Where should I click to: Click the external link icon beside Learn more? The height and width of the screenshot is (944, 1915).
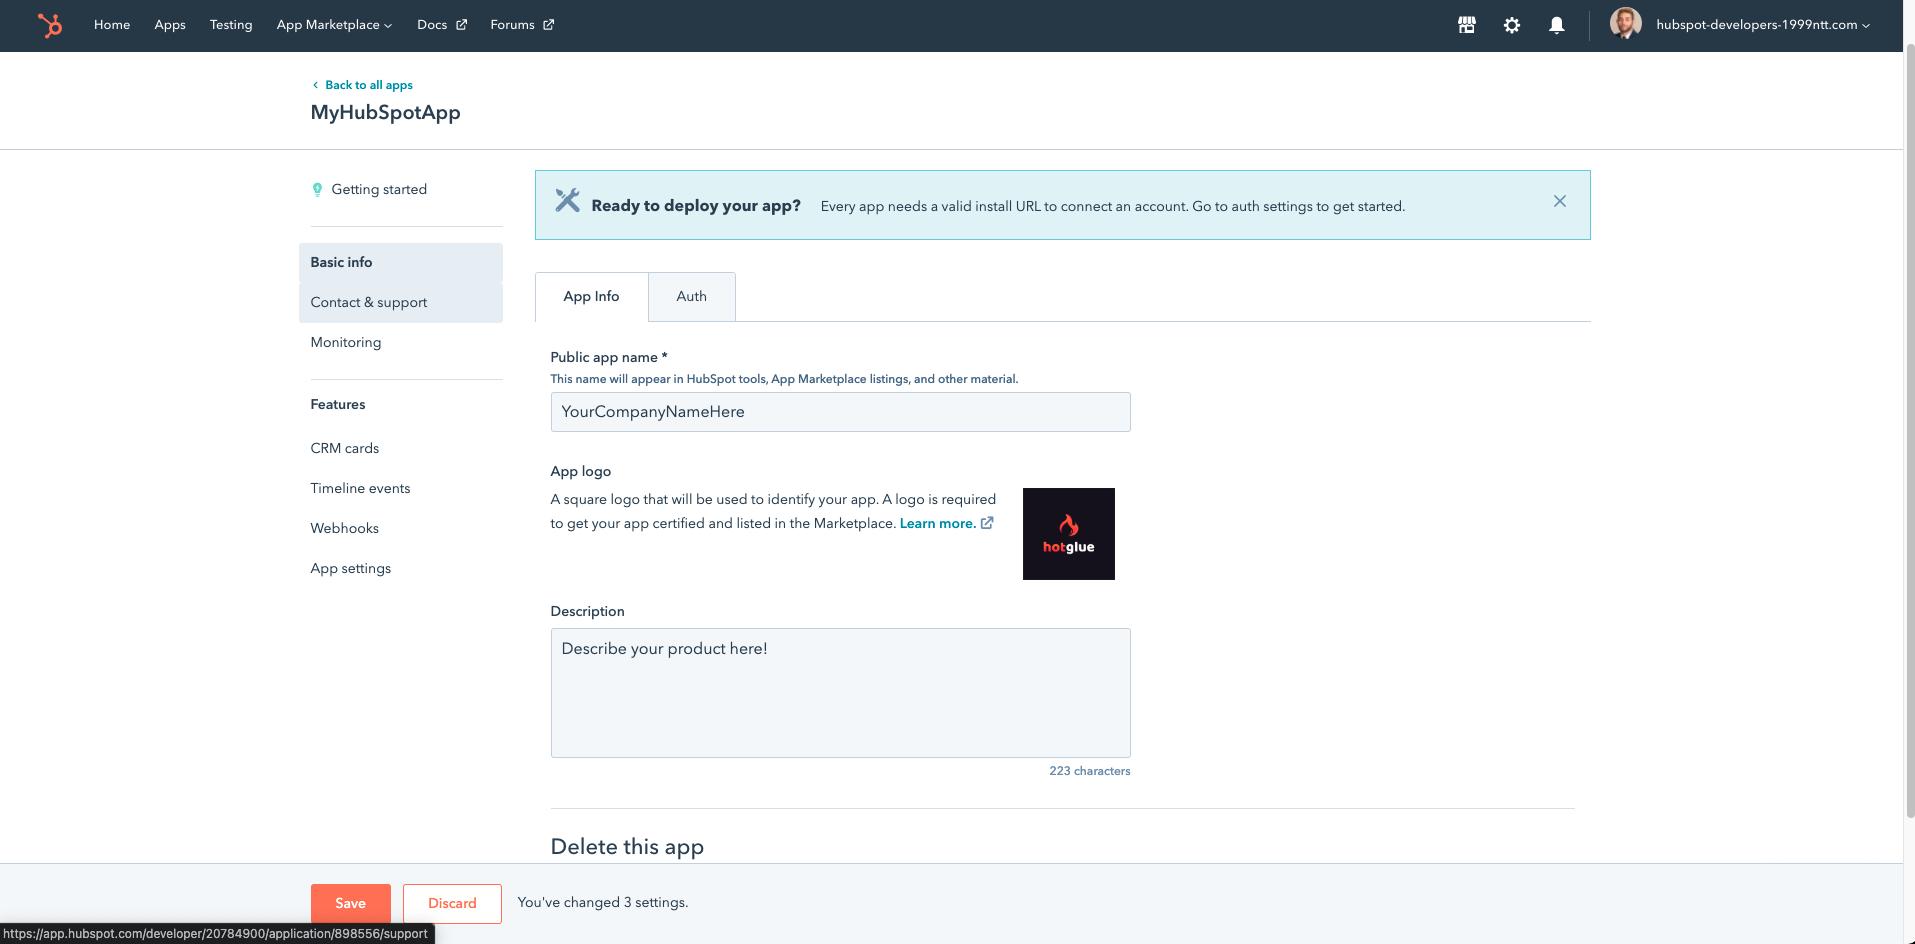(987, 523)
